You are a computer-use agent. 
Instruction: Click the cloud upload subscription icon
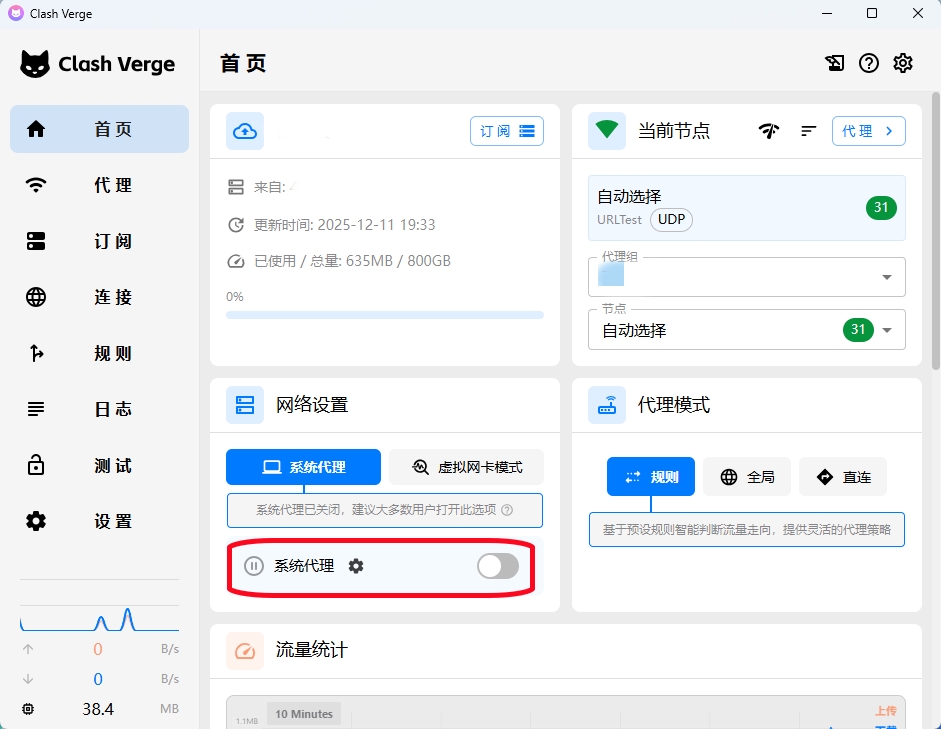coord(245,131)
